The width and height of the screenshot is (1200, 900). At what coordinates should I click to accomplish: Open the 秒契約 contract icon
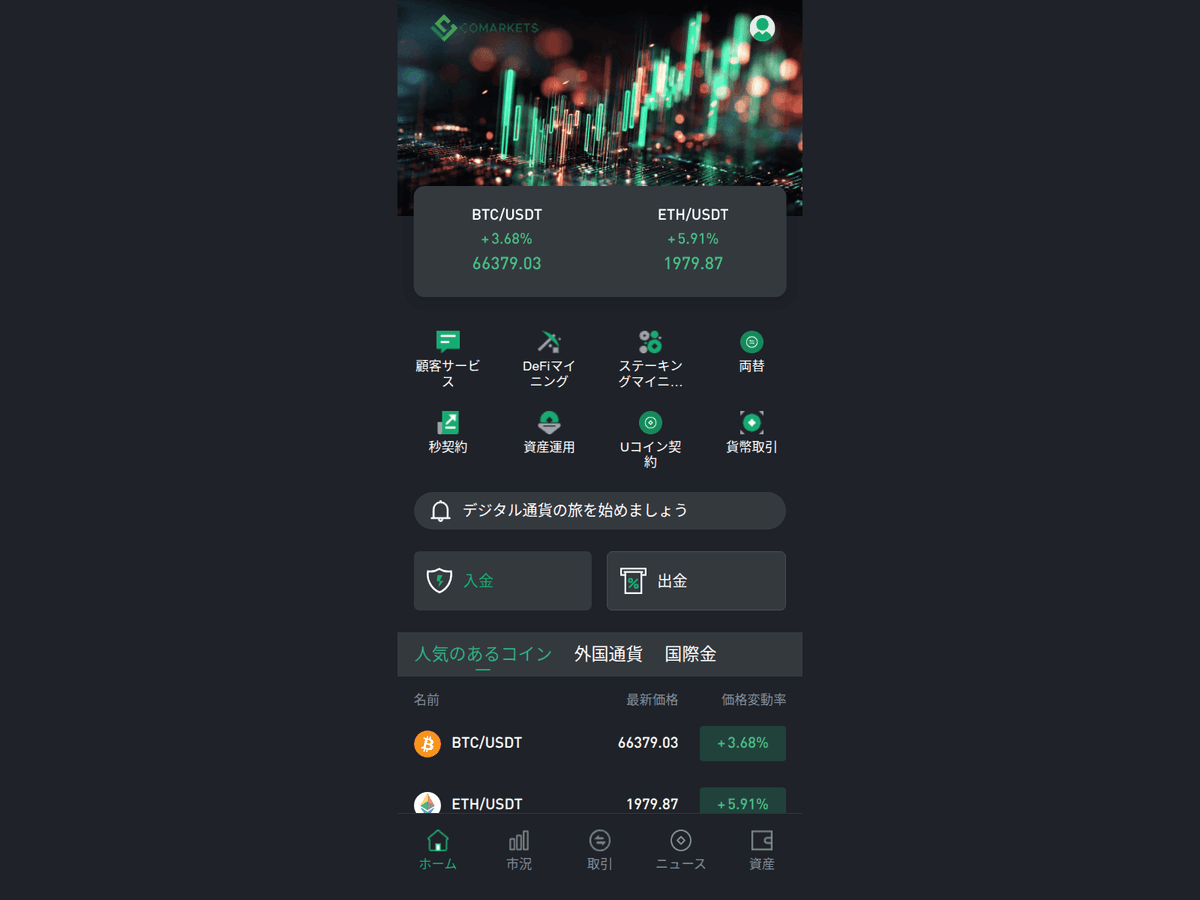point(448,422)
